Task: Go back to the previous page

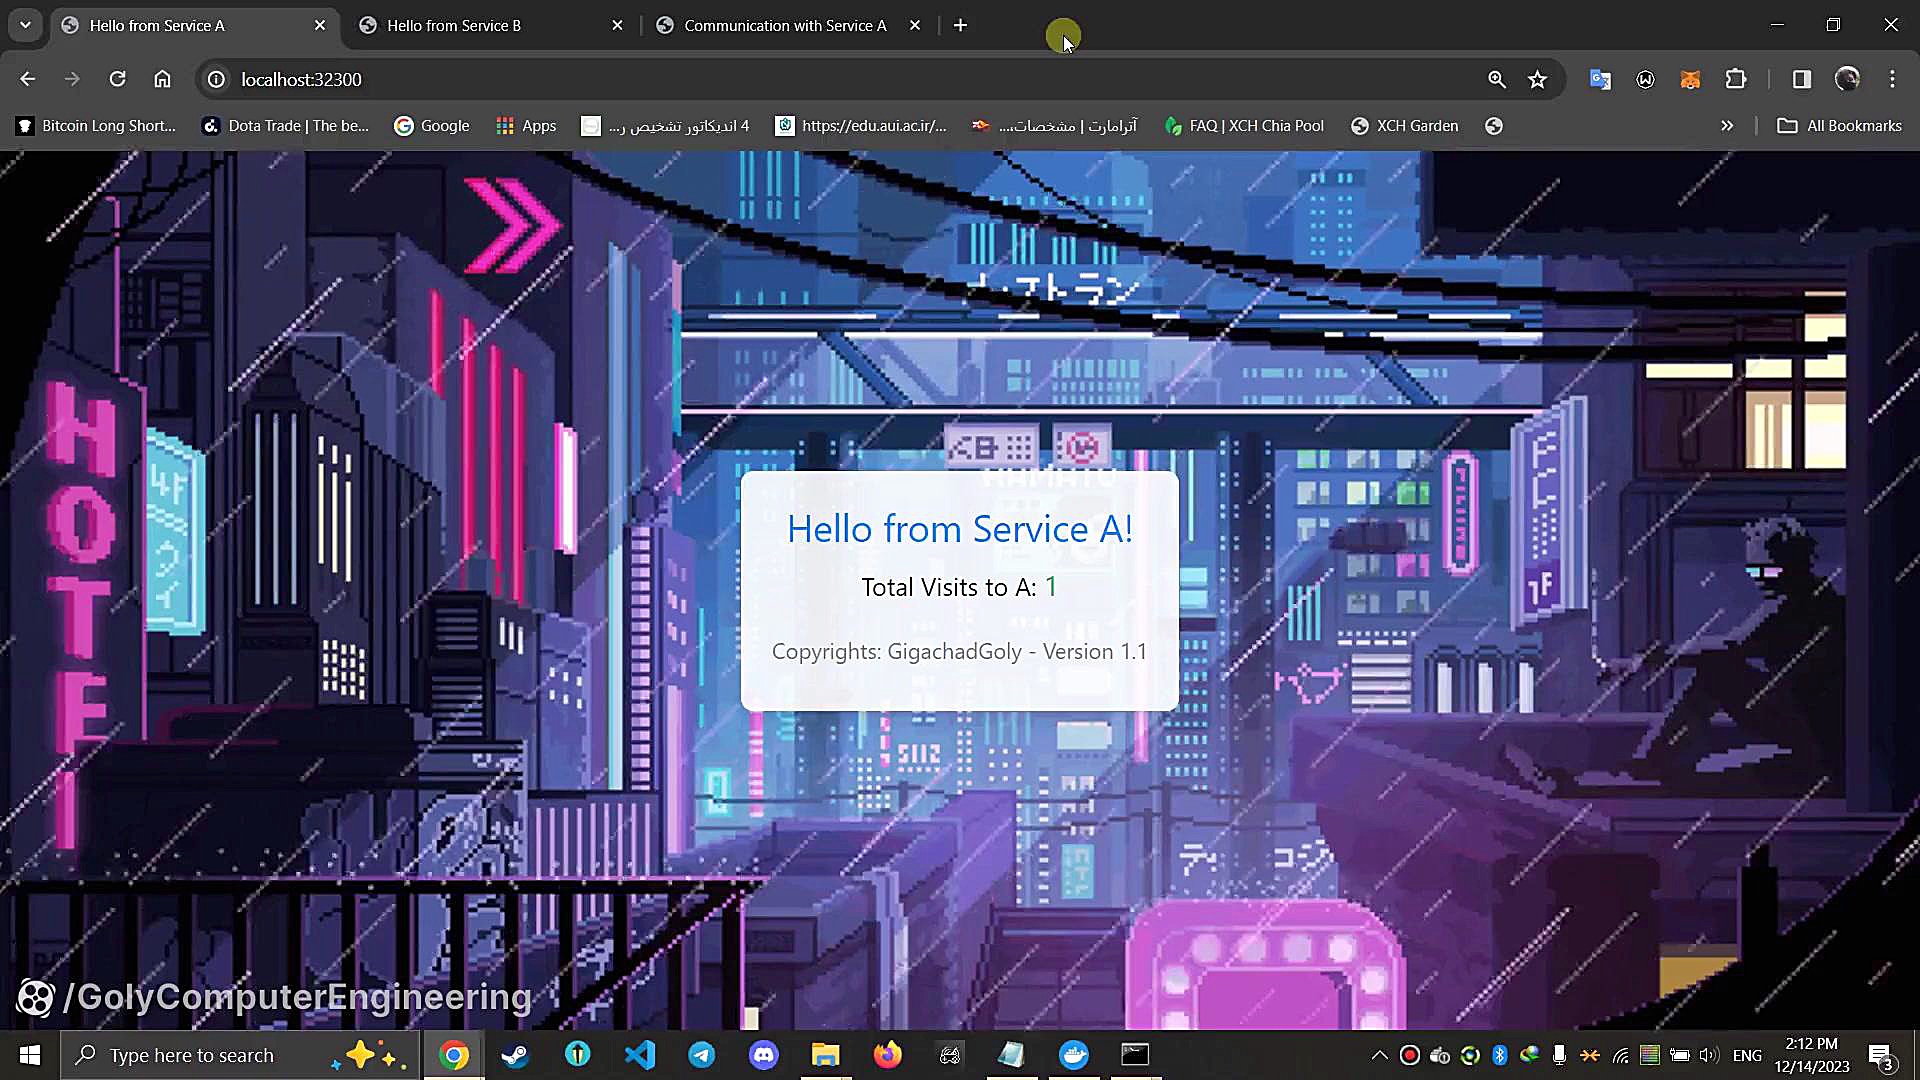Action: (x=28, y=79)
